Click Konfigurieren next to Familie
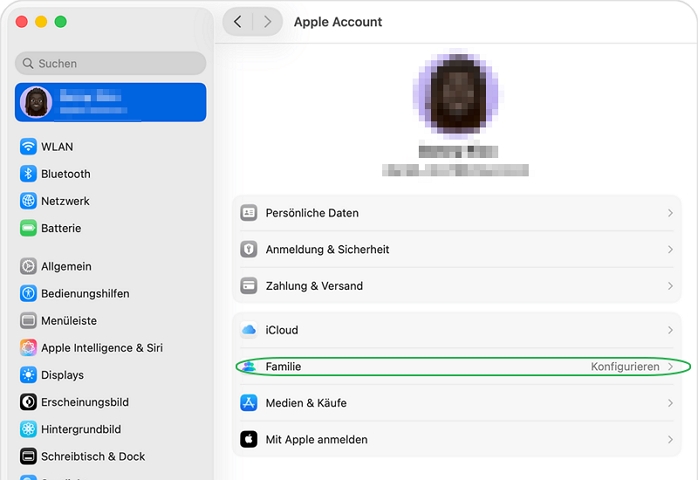This screenshot has width=698, height=480. (624, 367)
